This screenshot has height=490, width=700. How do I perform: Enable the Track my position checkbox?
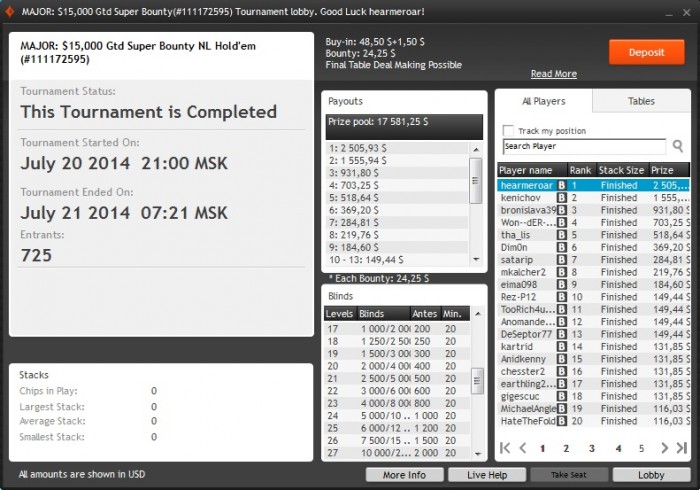click(508, 130)
